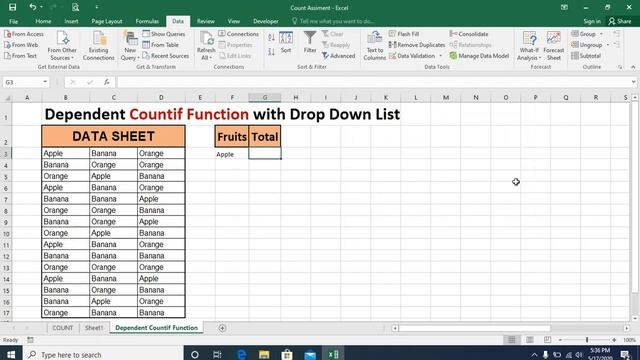Viewport: 640px width, 360px height.
Task: Open Manage Data Model
Action: (x=479, y=56)
